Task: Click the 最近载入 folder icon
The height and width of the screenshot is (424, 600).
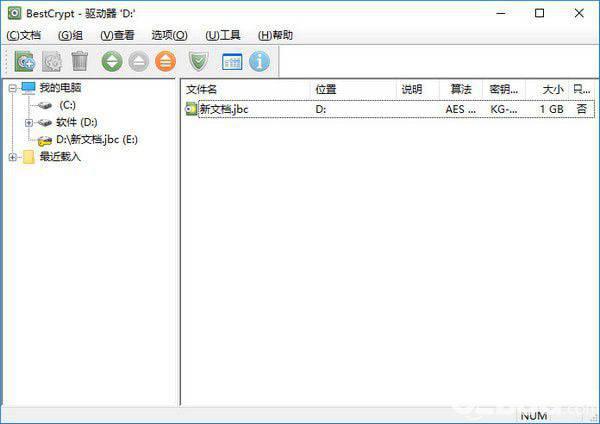Action: [x=28, y=157]
